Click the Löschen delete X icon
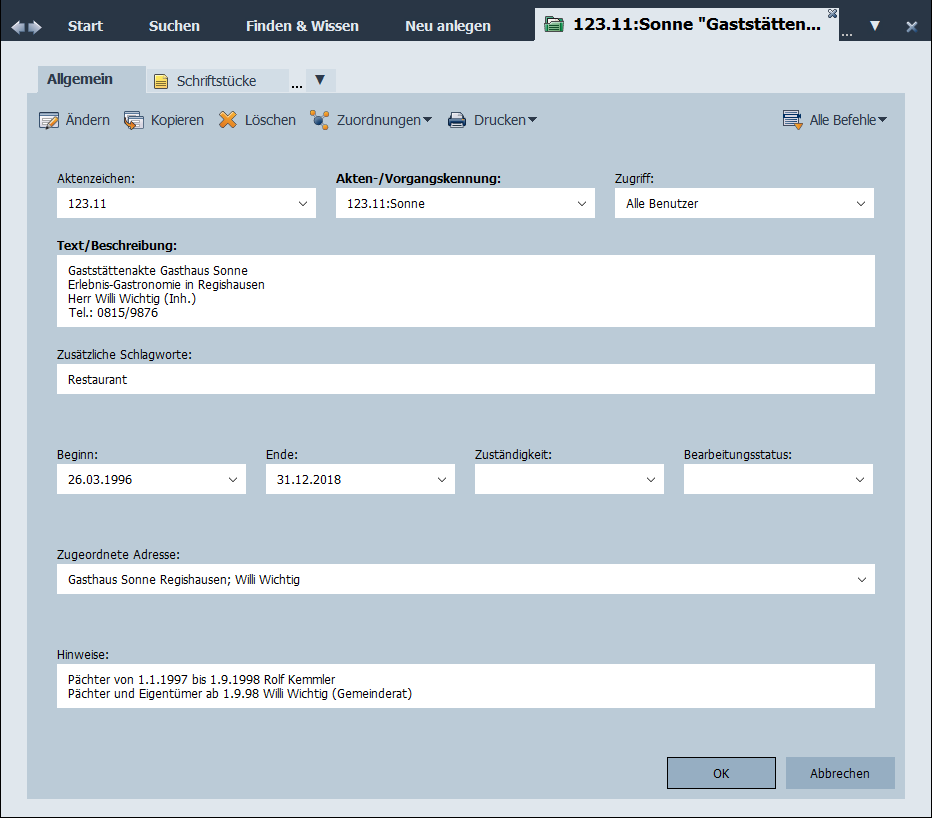Image resolution: width=932 pixels, height=818 pixels. click(x=228, y=120)
